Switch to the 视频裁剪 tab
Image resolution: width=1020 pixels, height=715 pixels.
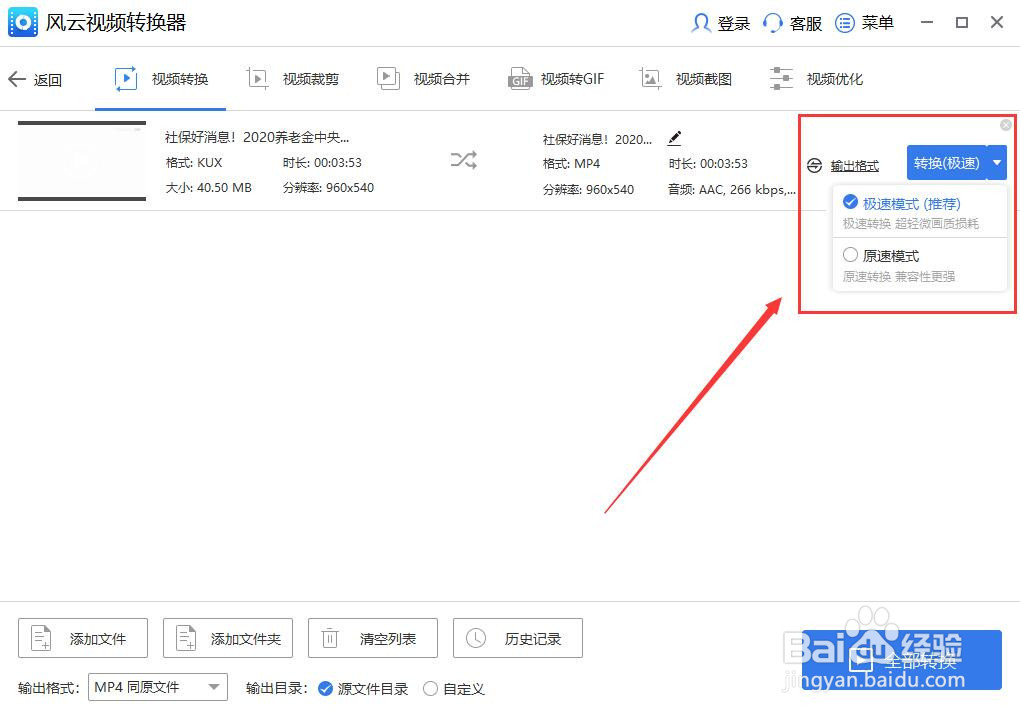293,78
